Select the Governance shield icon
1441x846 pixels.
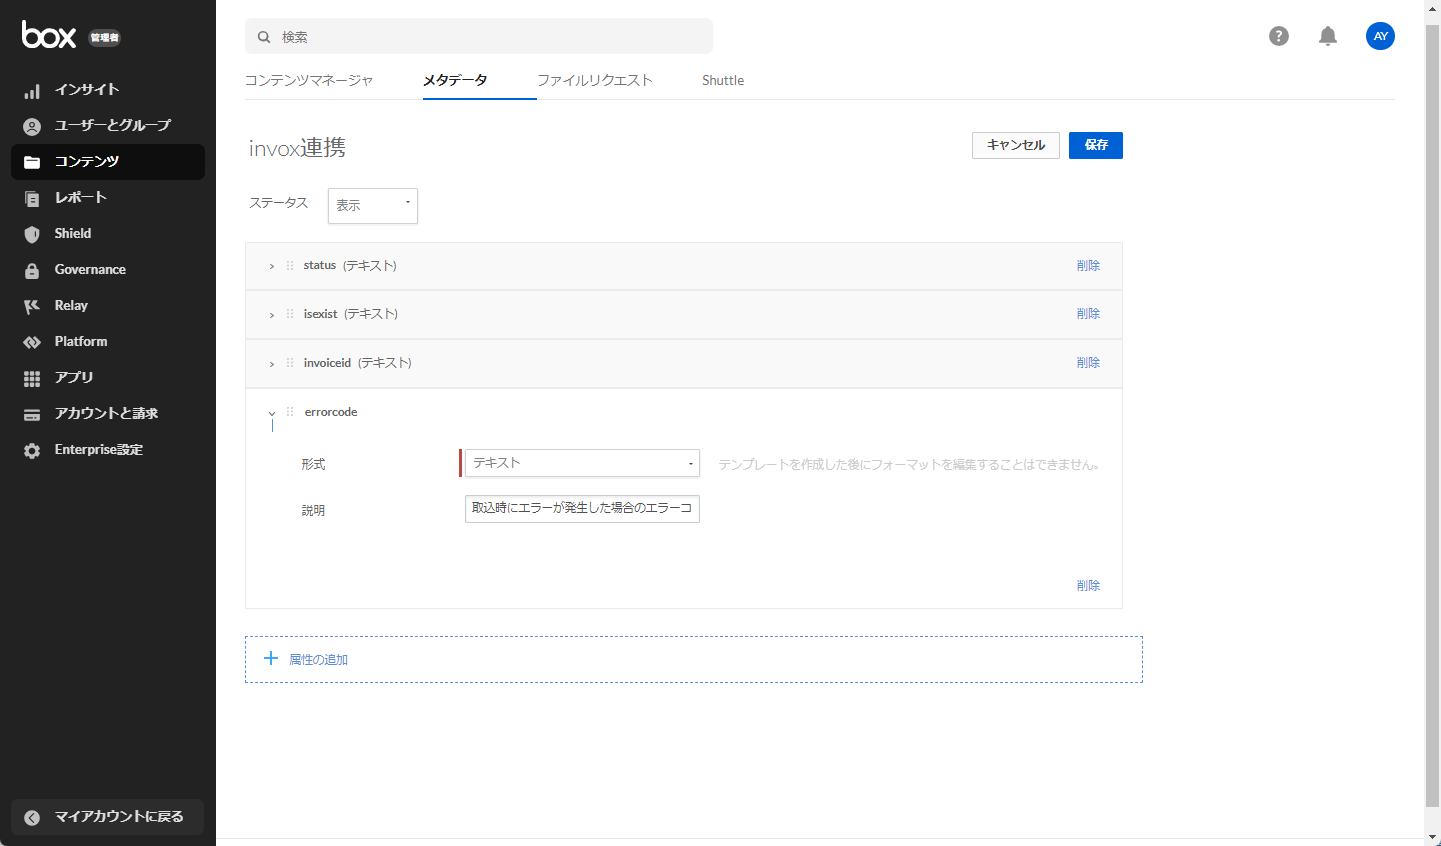click(x=31, y=269)
